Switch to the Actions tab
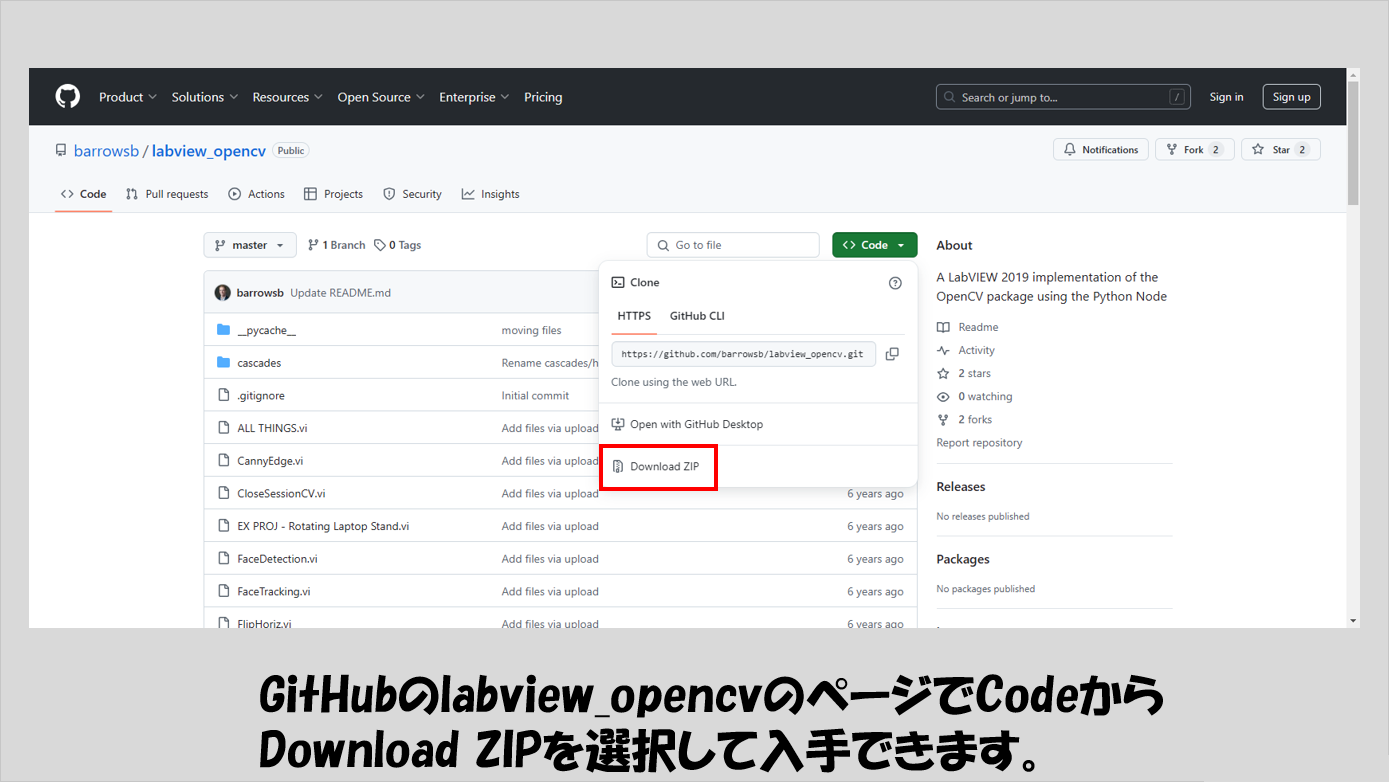 point(256,194)
